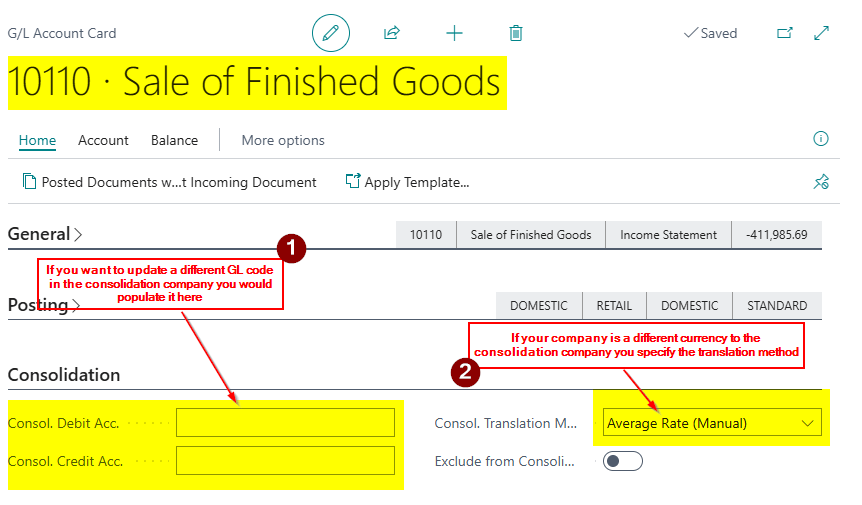The height and width of the screenshot is (505, 862).
Task: Open card in new window icon
Action: (x=785, y=33)
